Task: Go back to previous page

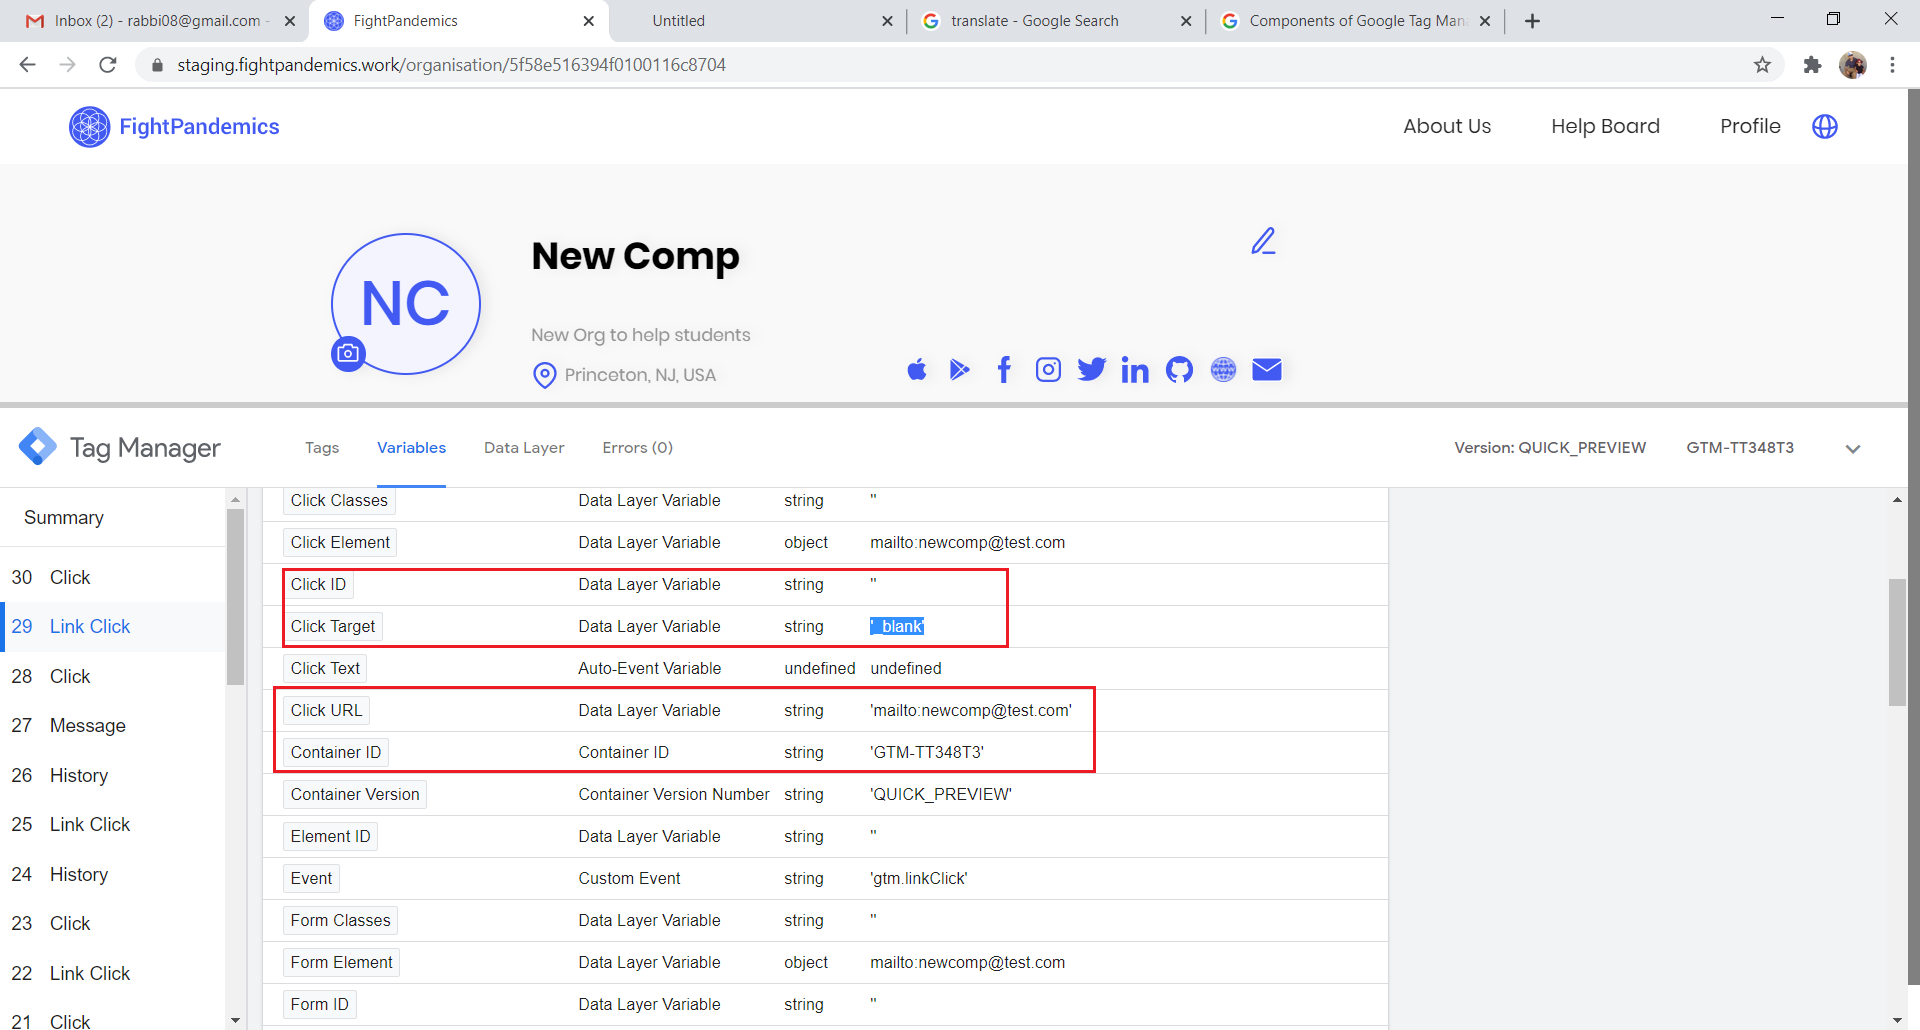Action: [27, 65]
